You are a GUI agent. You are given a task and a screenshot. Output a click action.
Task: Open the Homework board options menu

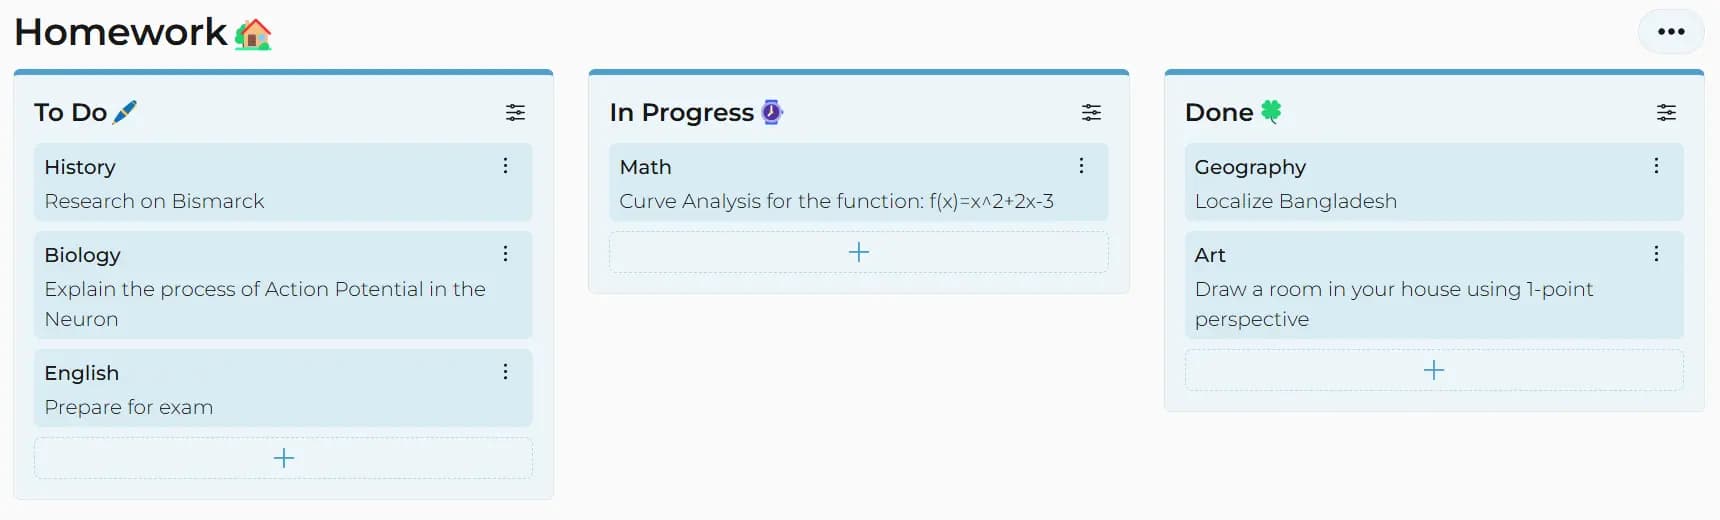1670,32
